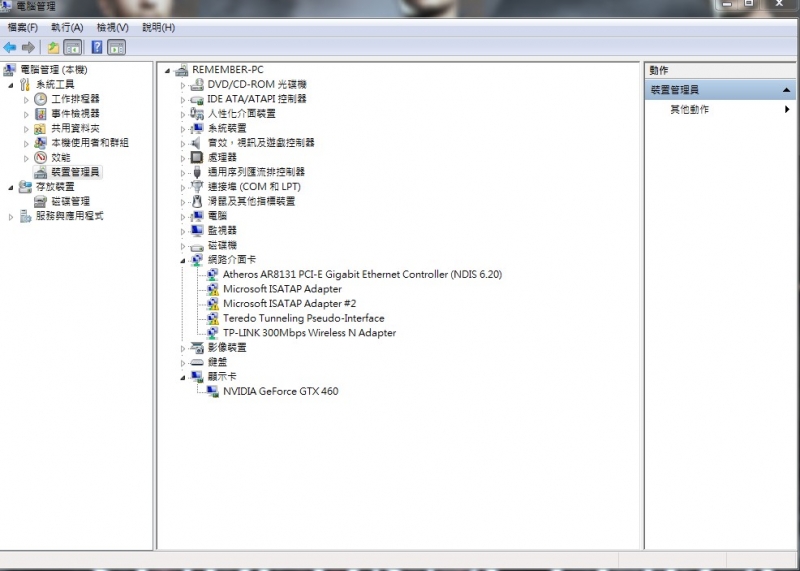This screenshot has width=800, height=571.
Task: Click the 磁碟管理 disk icon
Action: pyautogui.click(x=40, y=202)
